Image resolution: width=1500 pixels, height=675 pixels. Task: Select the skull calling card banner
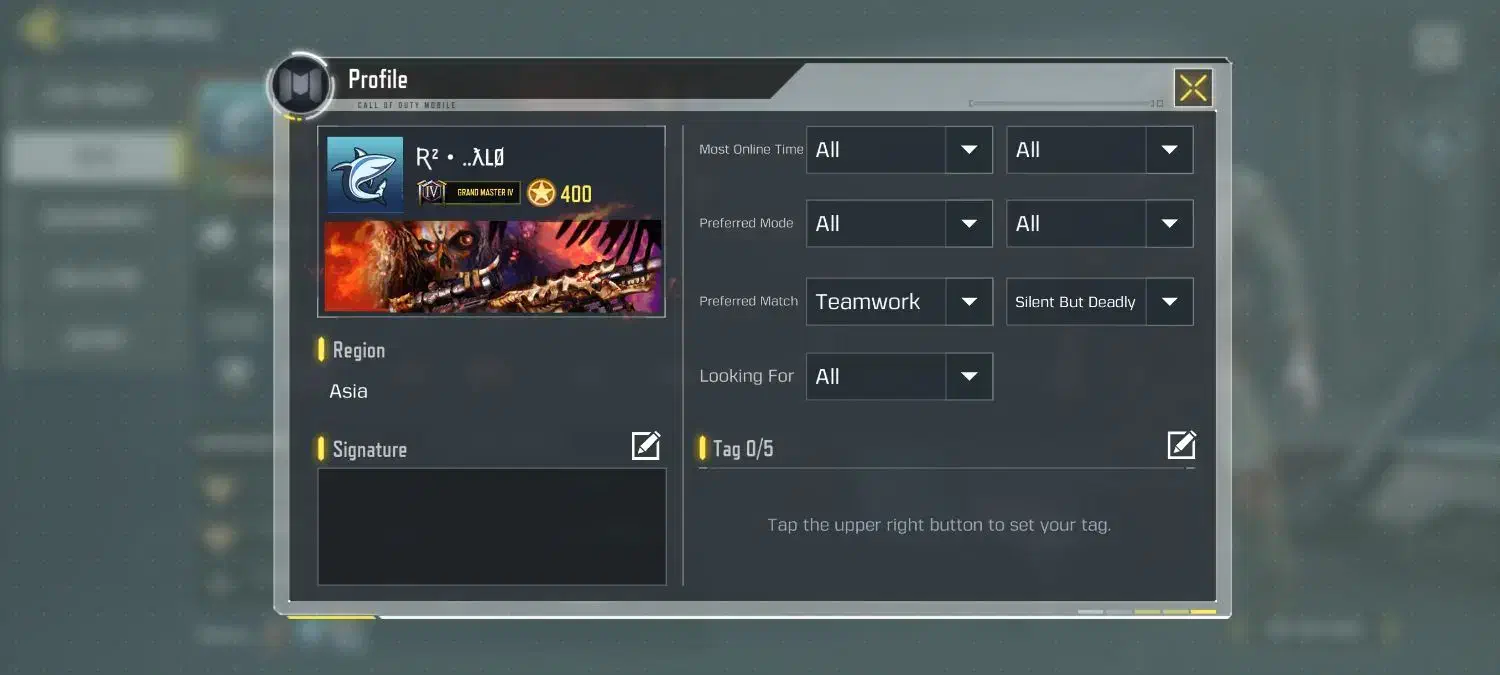(x=492, y=267)
